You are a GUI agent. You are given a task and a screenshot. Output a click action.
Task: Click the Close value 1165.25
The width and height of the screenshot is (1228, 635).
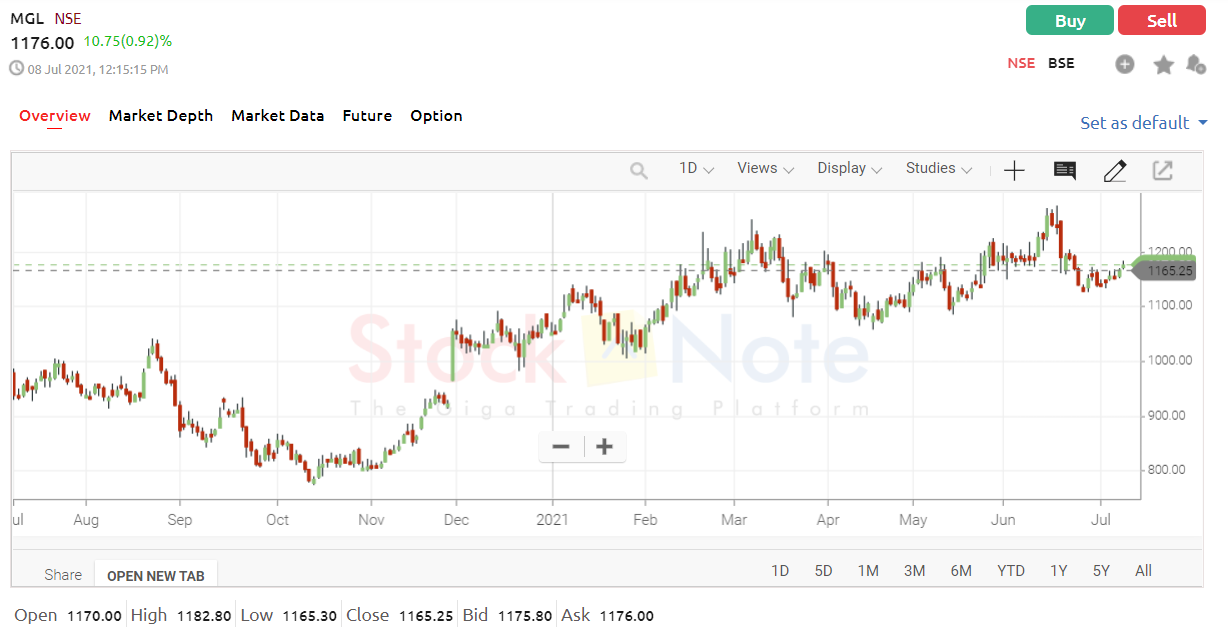426,616
